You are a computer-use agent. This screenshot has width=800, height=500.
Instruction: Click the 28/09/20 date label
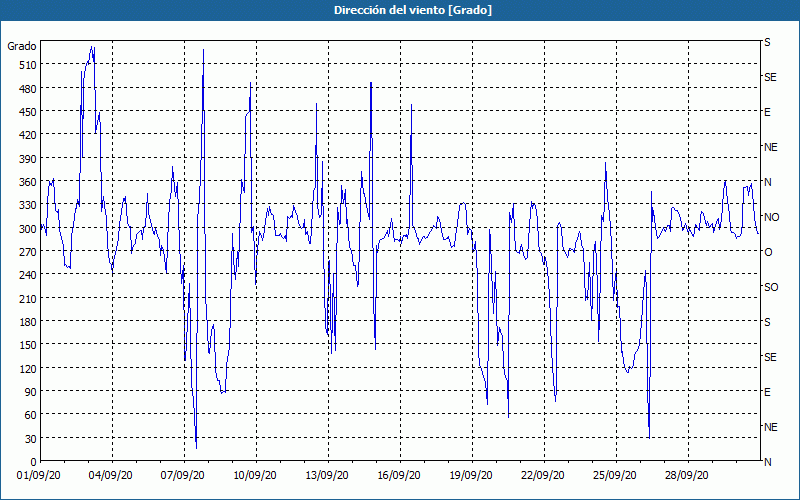pyautogui.click(x=686, y=476)
